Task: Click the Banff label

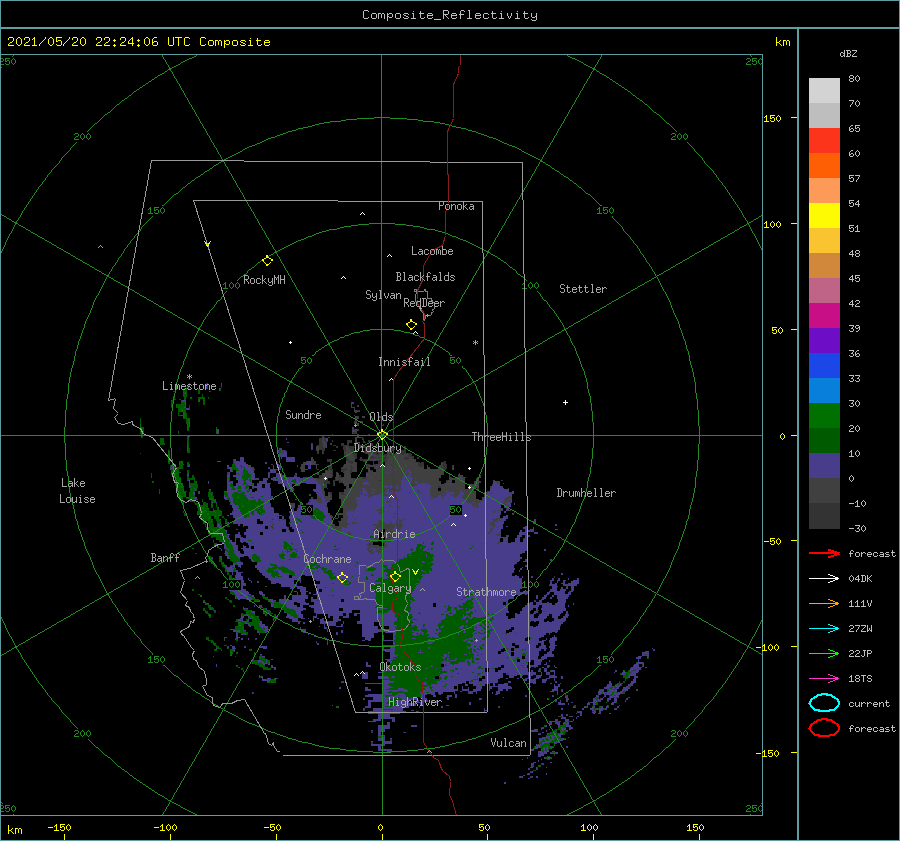Action: pos(165,557)
